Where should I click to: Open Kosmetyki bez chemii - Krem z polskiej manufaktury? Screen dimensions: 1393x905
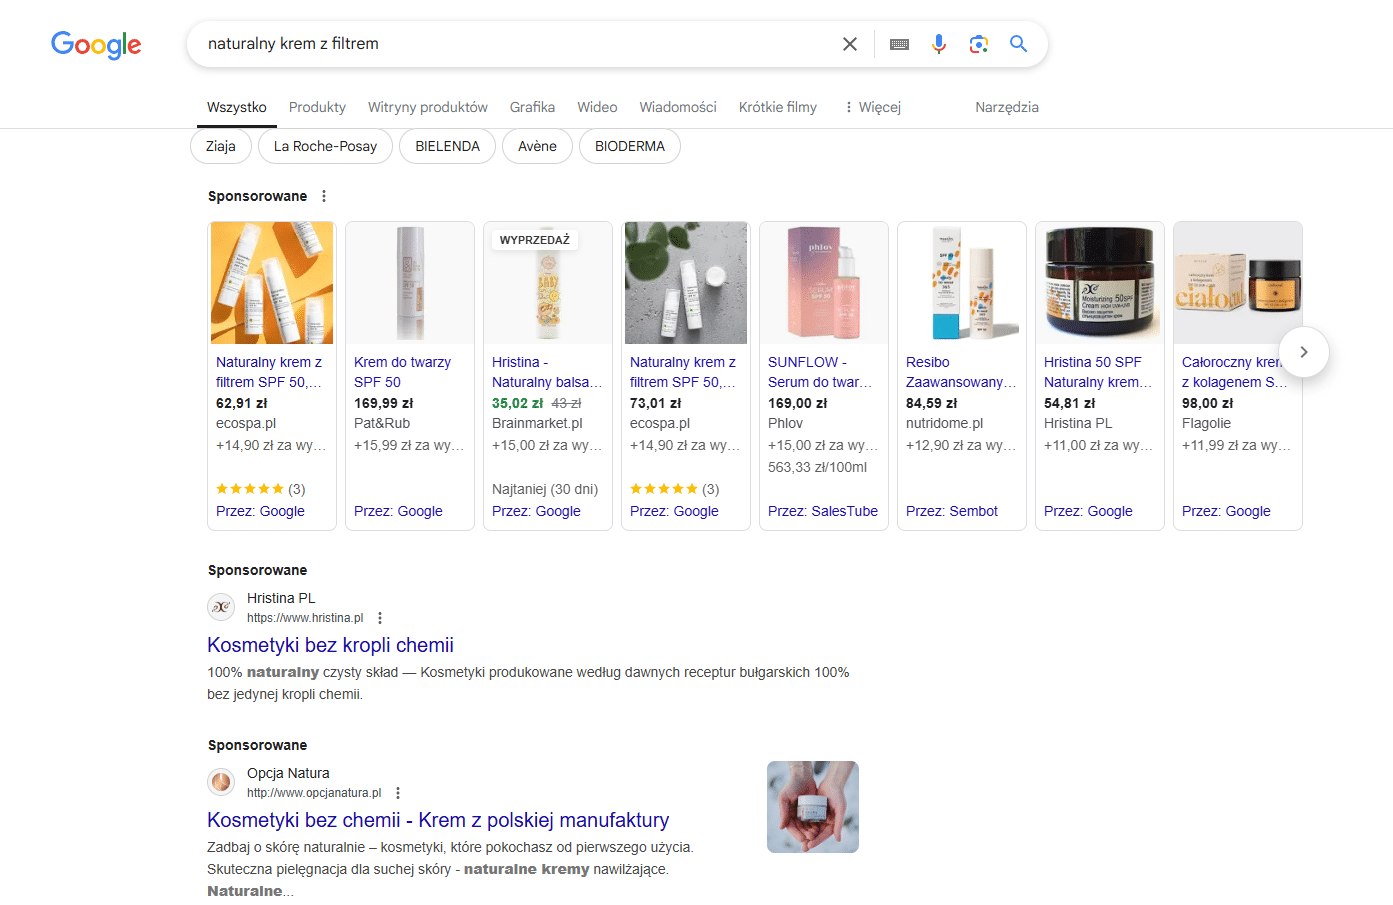coord(438,820)
